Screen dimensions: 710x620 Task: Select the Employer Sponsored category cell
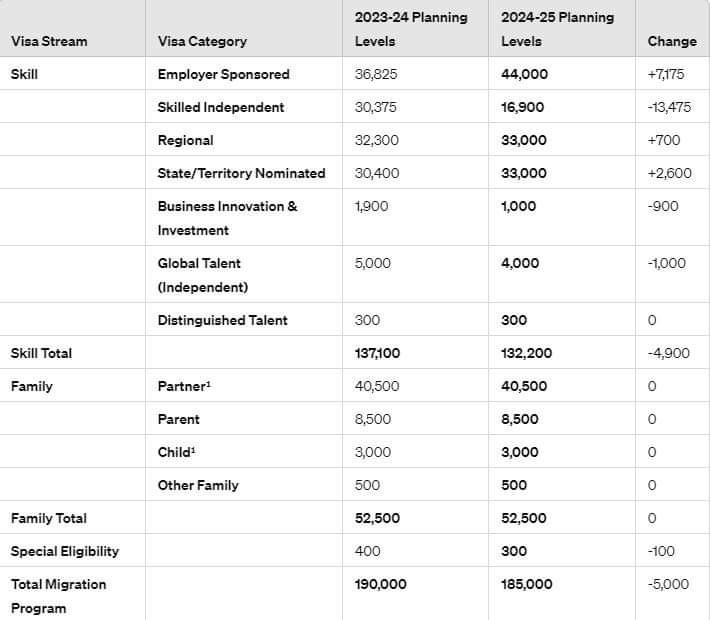[223, 74]
